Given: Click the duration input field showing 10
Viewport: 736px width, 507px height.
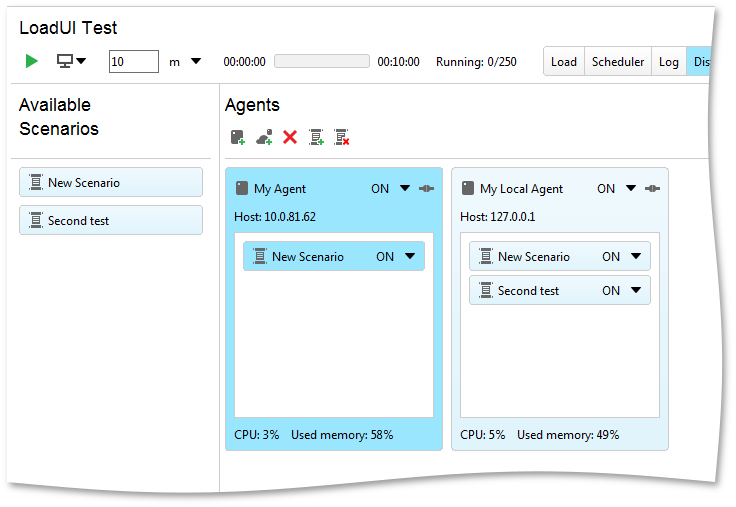Looking at the screenshot, I should click(x=134, y=61).
